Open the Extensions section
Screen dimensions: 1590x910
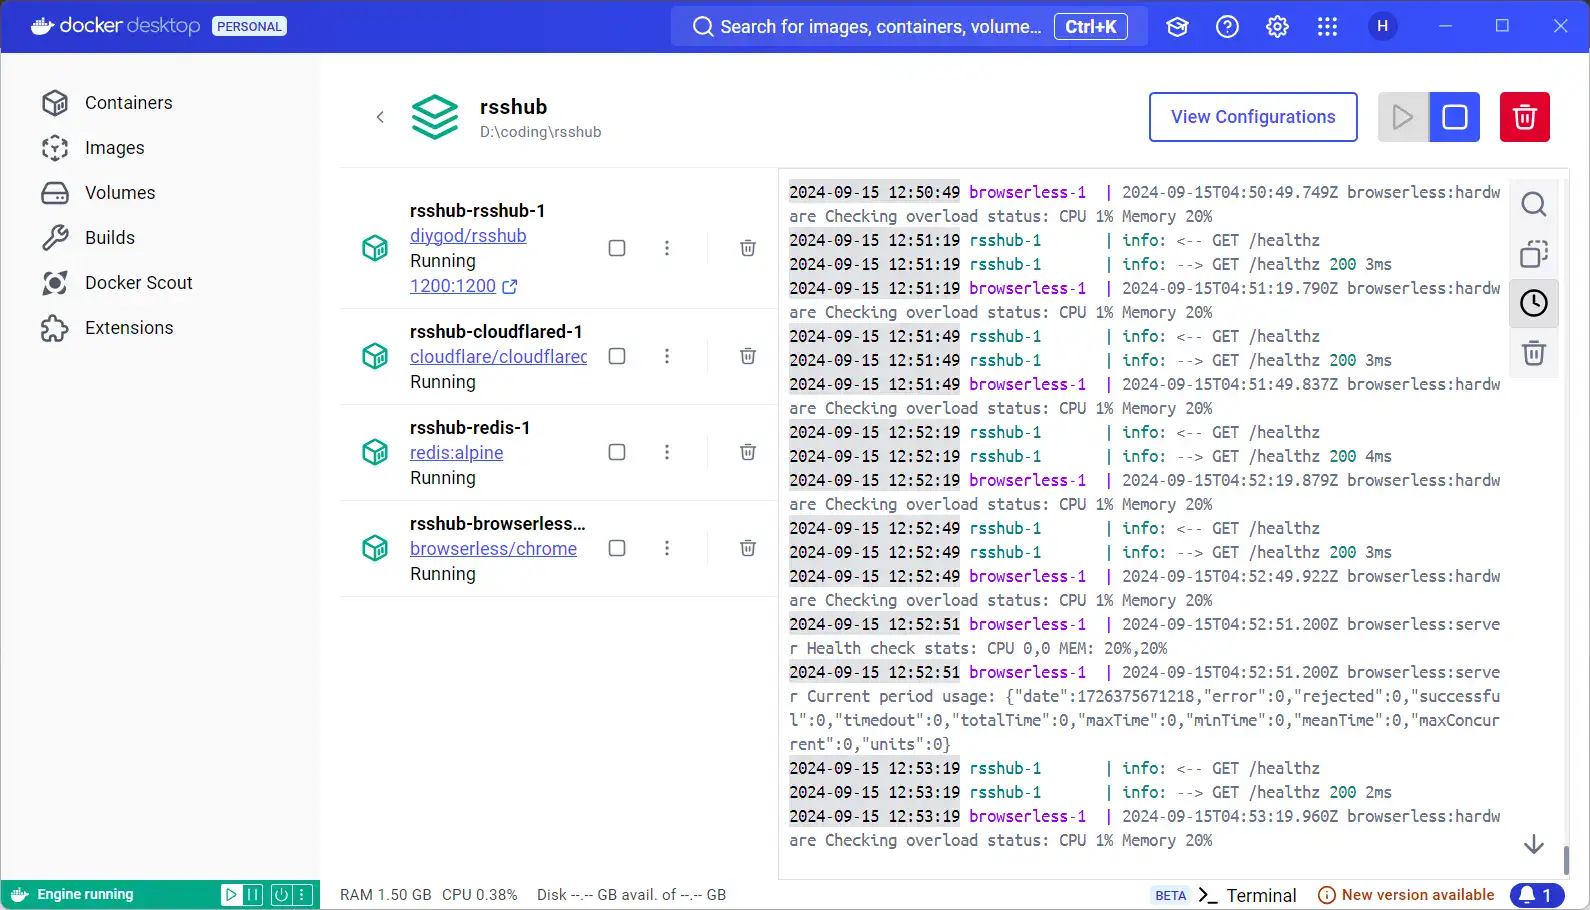click(x=107, y=328)
